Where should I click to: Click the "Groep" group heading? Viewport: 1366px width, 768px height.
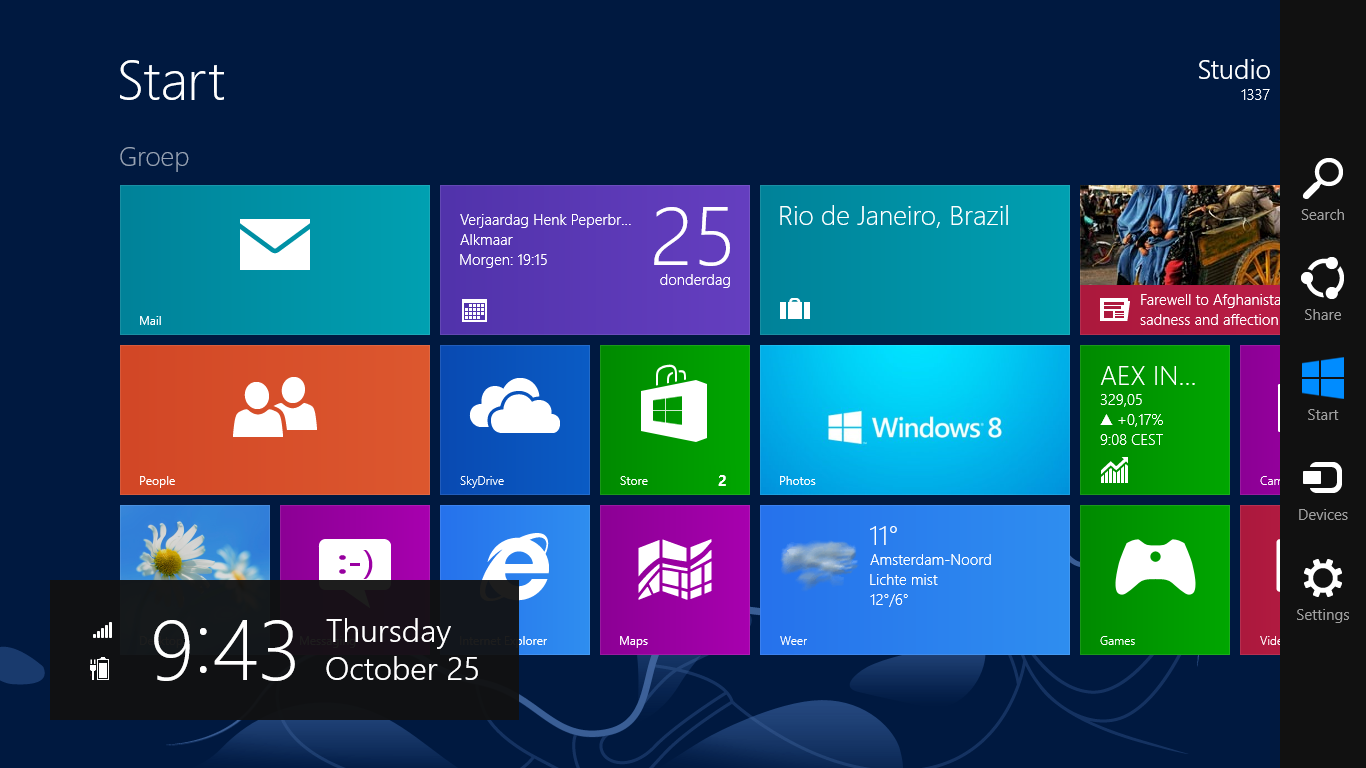154,158
